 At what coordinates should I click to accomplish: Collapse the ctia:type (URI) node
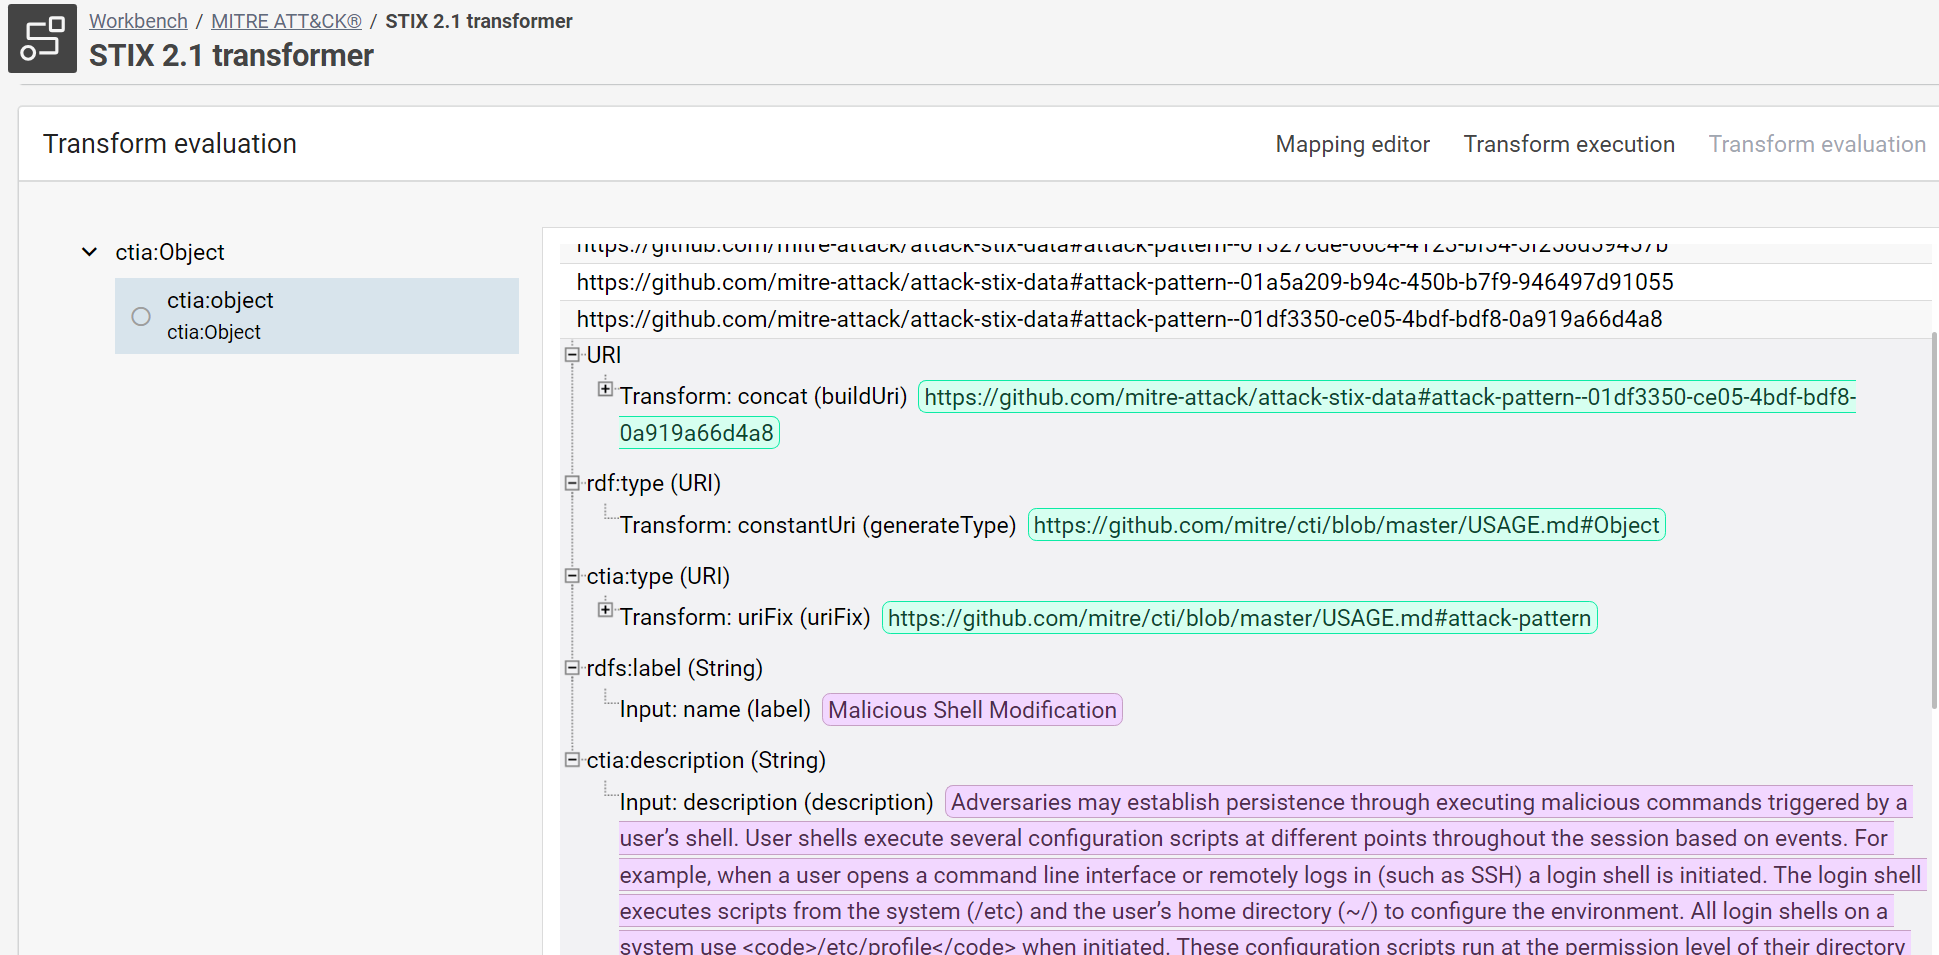(x=572, y=576)
